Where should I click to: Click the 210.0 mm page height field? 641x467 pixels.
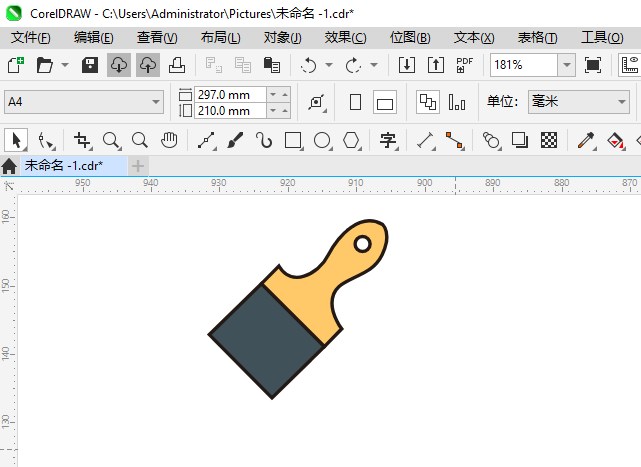pyautogui.click(x=230, y=111)
